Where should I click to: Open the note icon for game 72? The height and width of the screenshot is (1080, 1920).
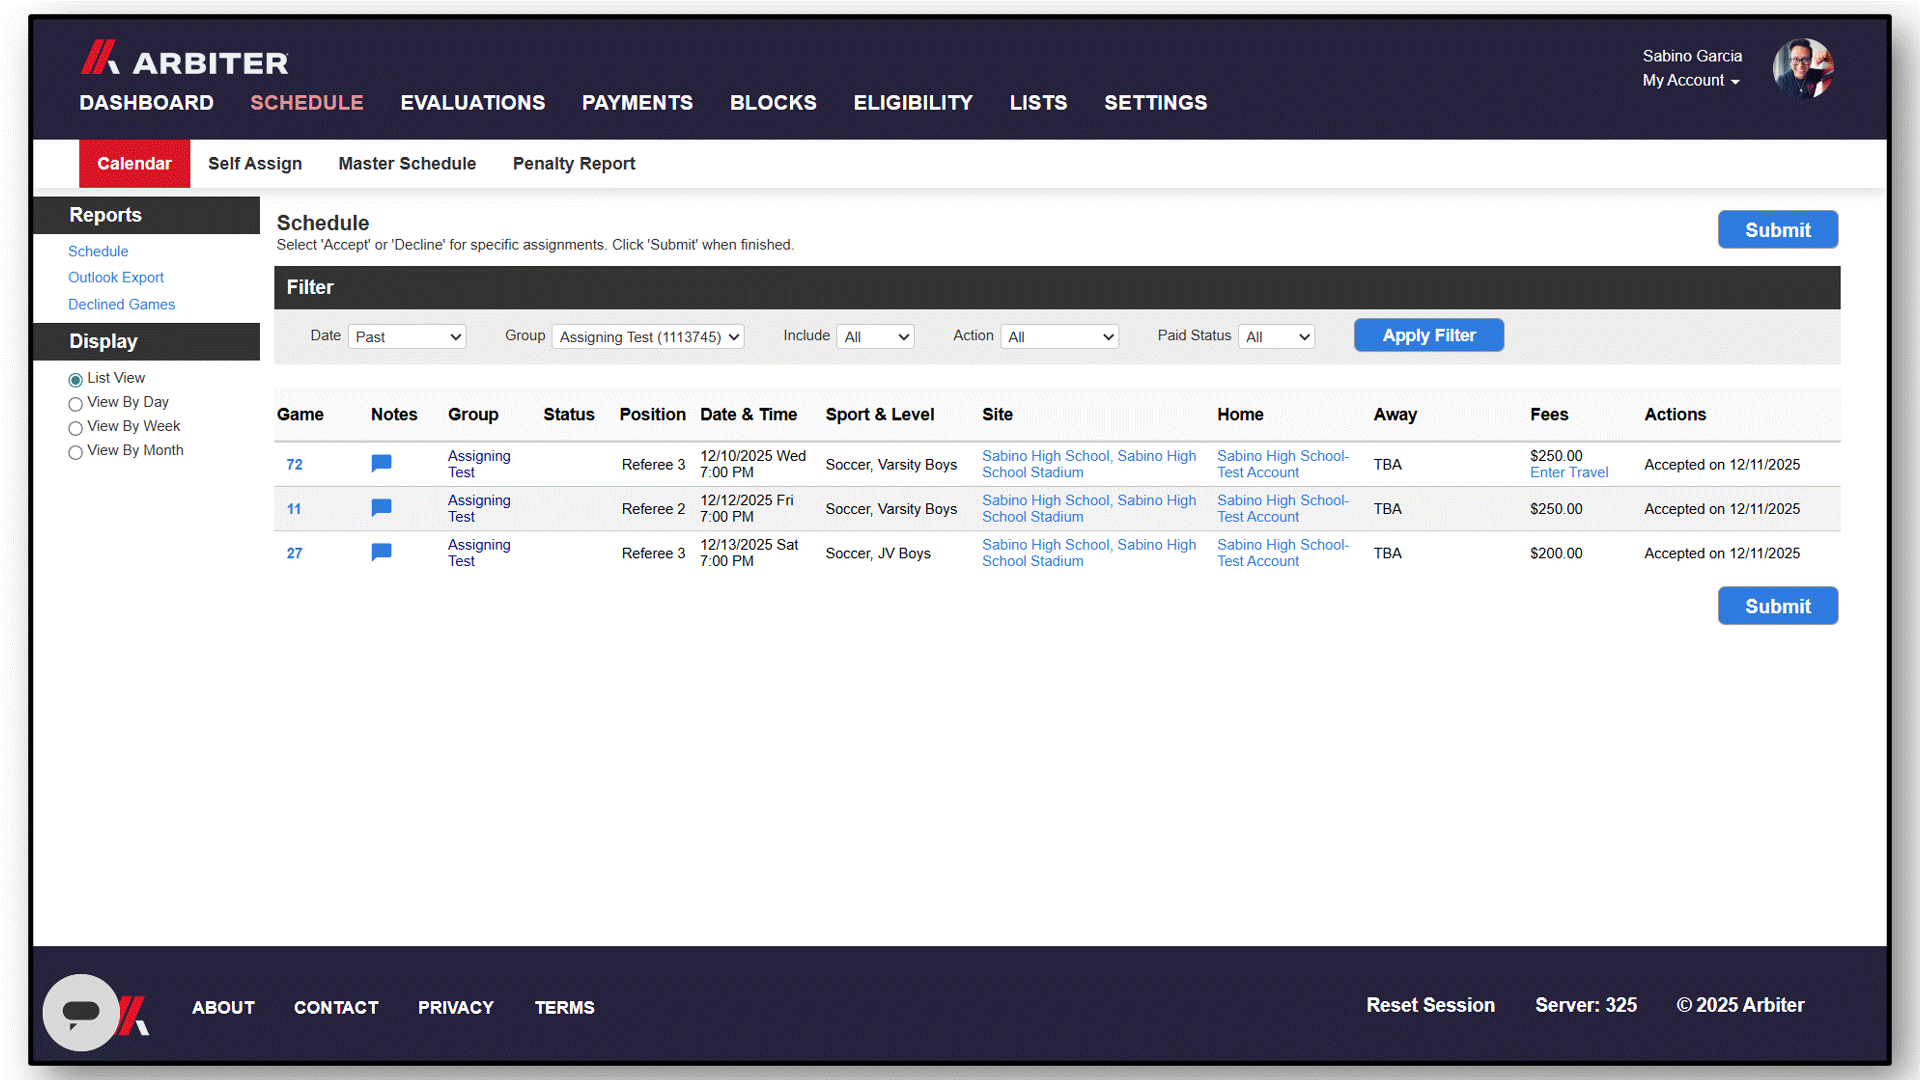pos(381,464)
